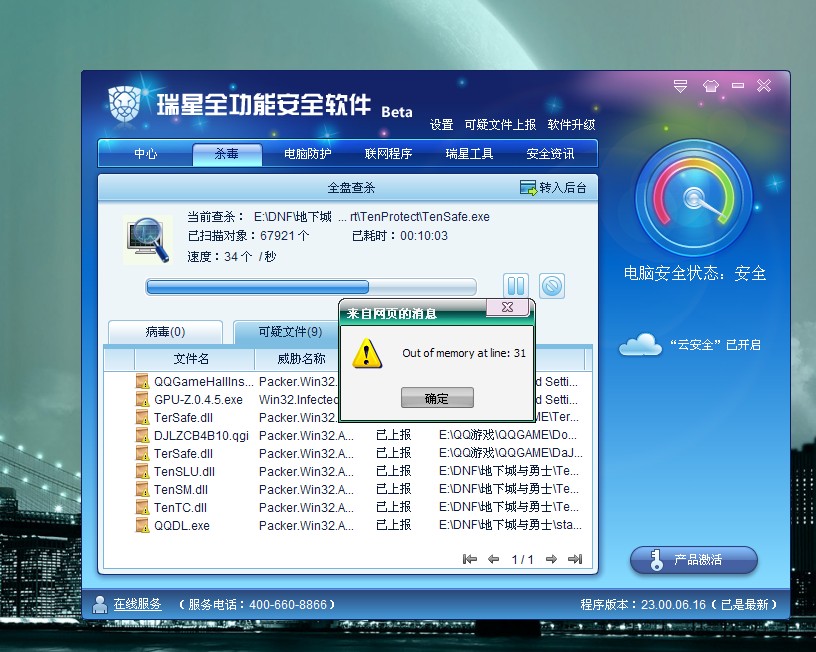
Task: Select the GPU-Z.0.4.5.exe row
Action: [x=348, y=400]
